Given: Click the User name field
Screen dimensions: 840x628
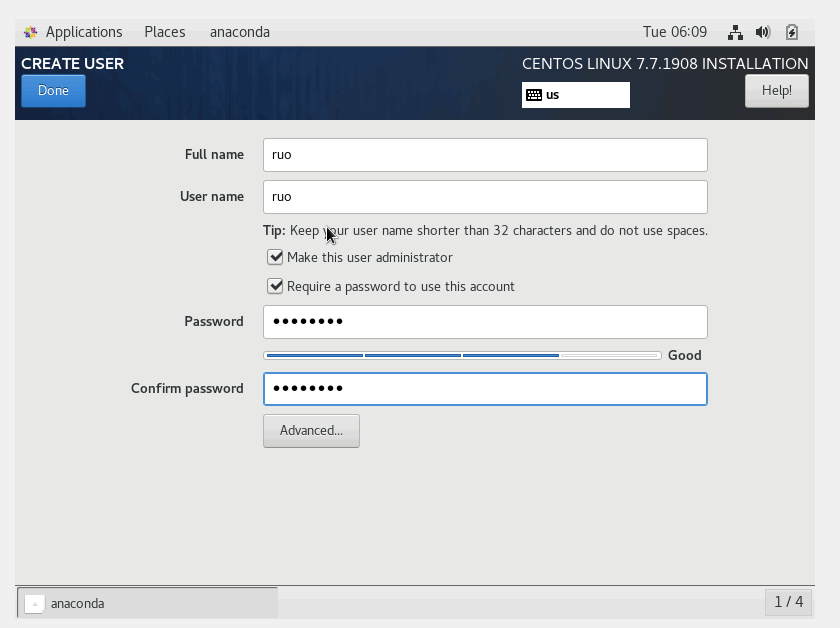Looking at the screenshot, I should tap(485, 197).
